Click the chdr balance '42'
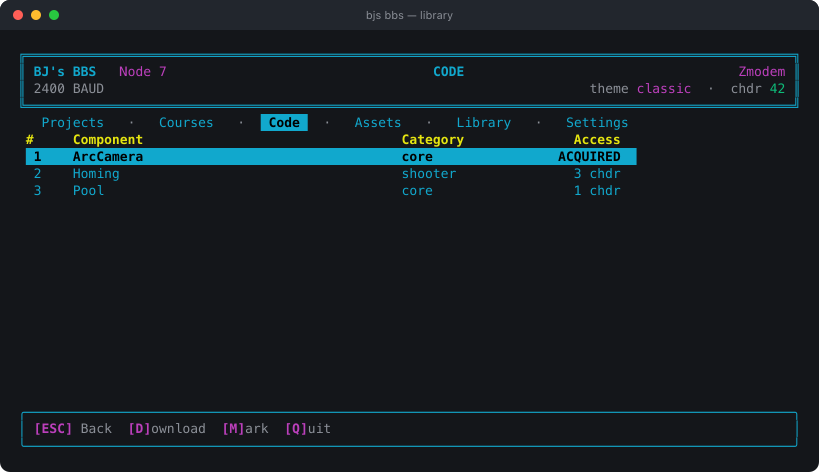This screenshot has width=819, height=472. pyautogui.click(x=777, y=89)
